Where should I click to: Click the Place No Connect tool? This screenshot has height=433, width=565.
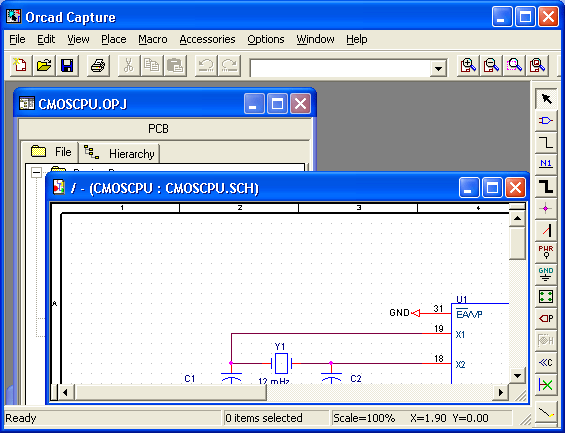[546, 385]
